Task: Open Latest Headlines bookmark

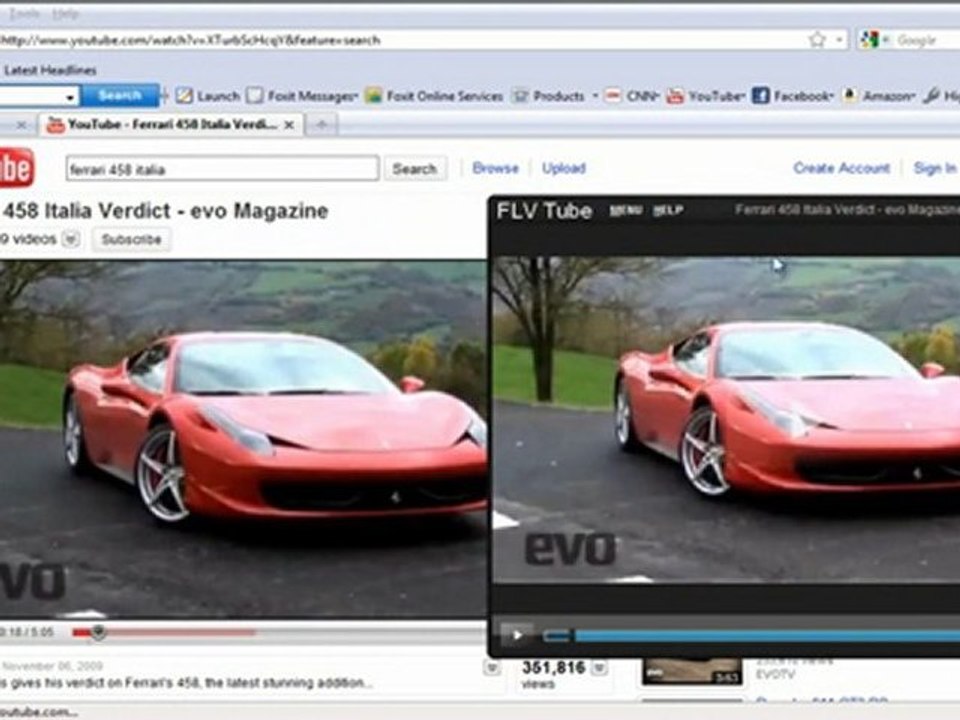Action: pos(50,70)
